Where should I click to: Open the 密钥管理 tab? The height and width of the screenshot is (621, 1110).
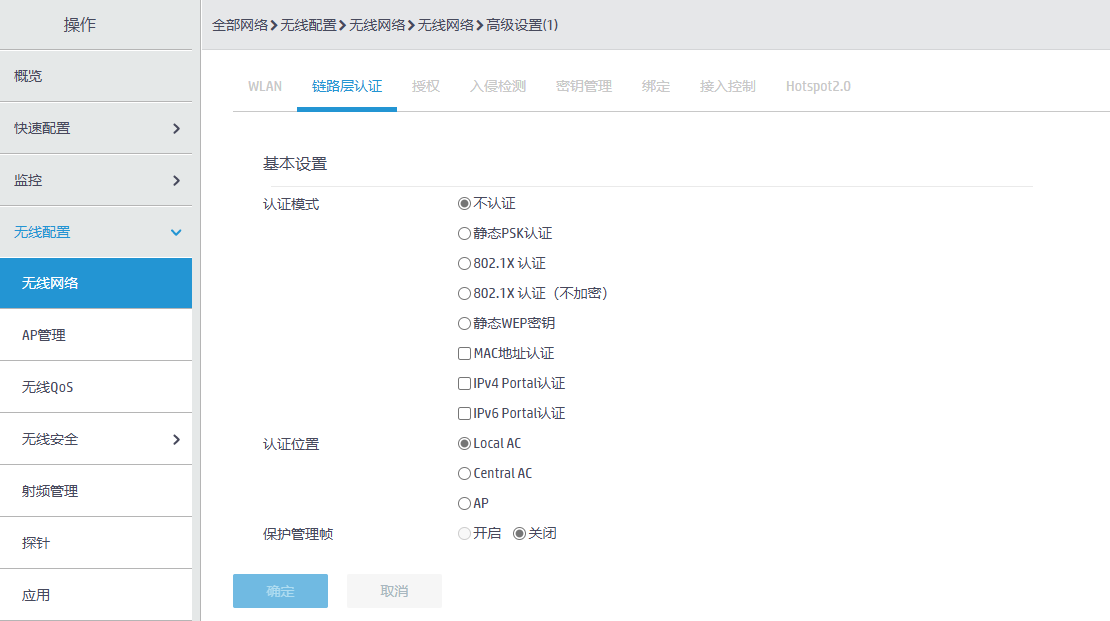coord(584,86)
